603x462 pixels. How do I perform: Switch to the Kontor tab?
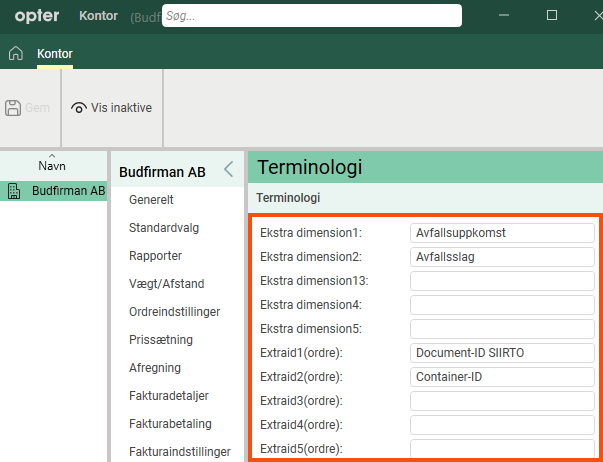pyautogui.click(x=54, y=53)
